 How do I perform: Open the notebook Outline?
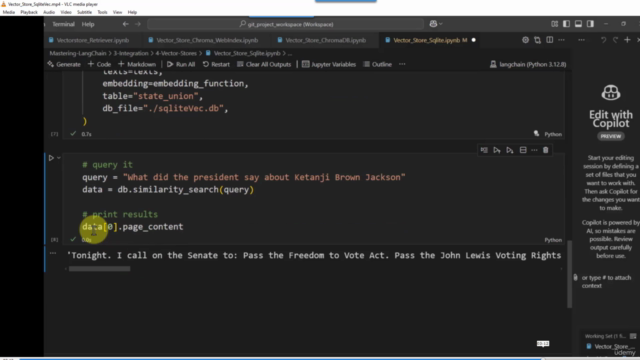pos(378,64)
